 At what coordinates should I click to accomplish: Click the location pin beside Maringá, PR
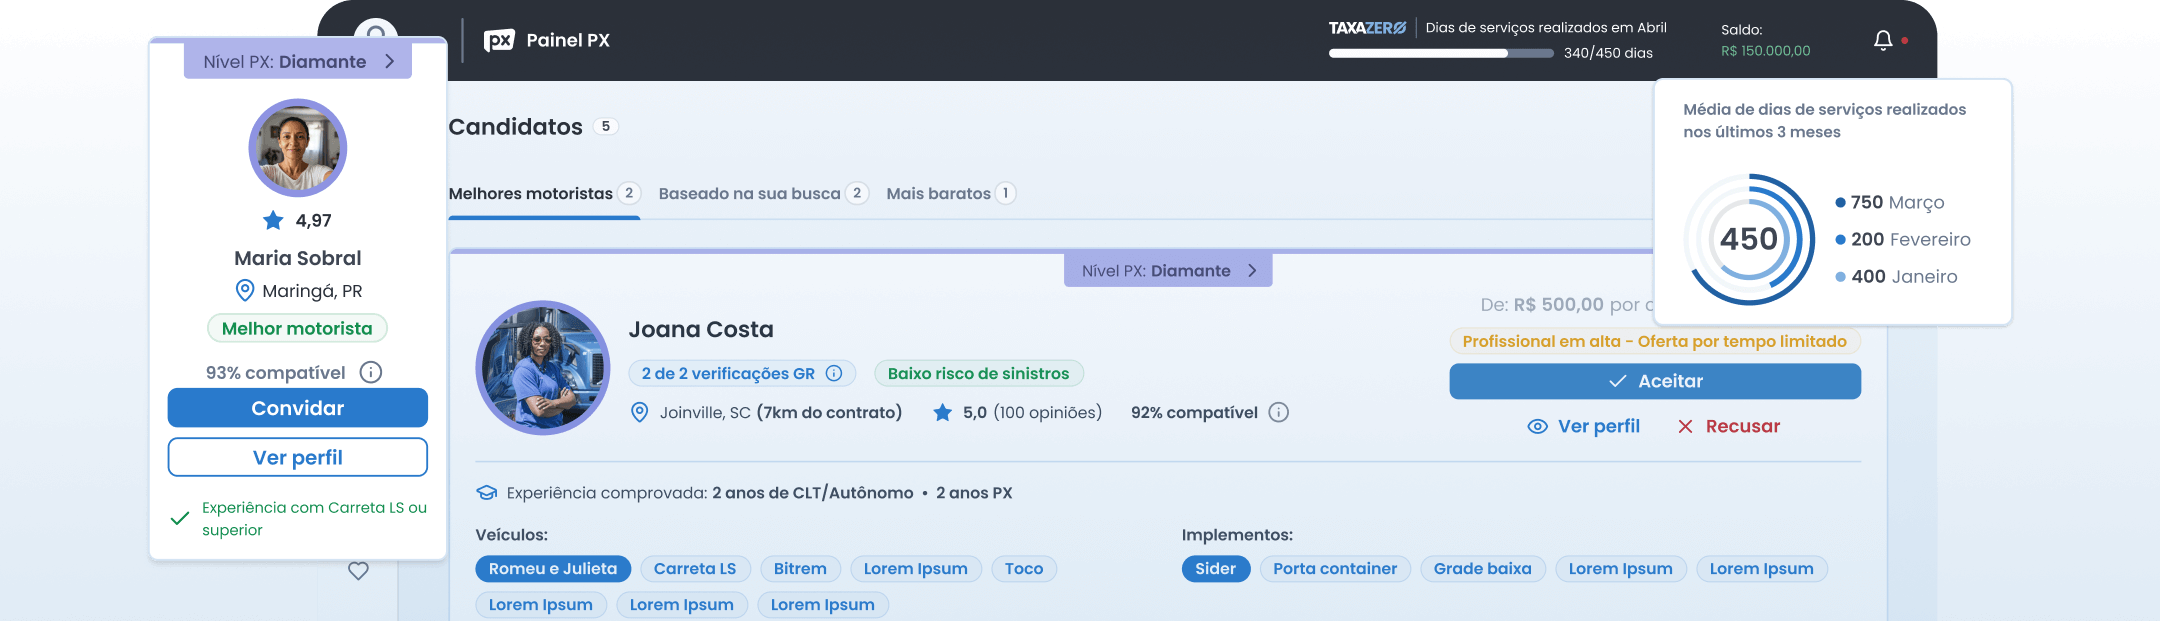coord(244,291)
